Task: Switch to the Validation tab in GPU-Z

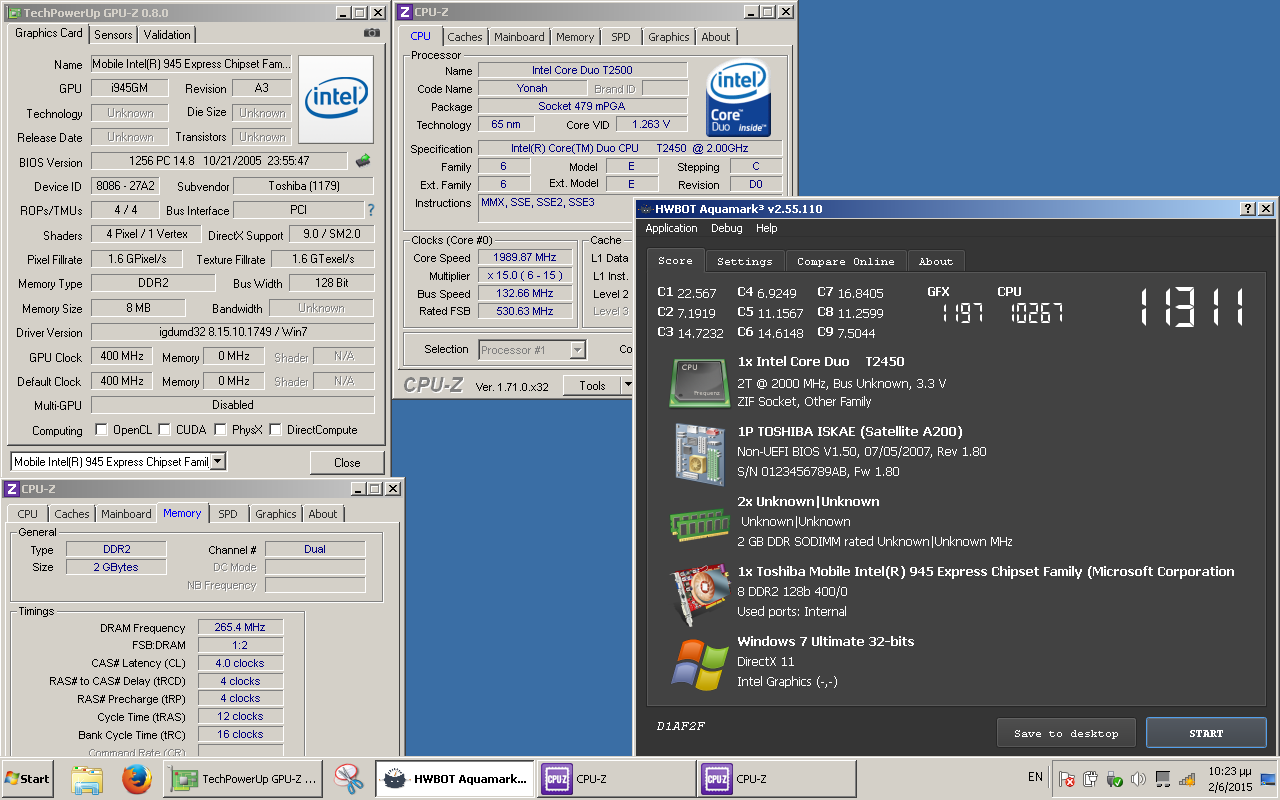Action: pos(167,34)
